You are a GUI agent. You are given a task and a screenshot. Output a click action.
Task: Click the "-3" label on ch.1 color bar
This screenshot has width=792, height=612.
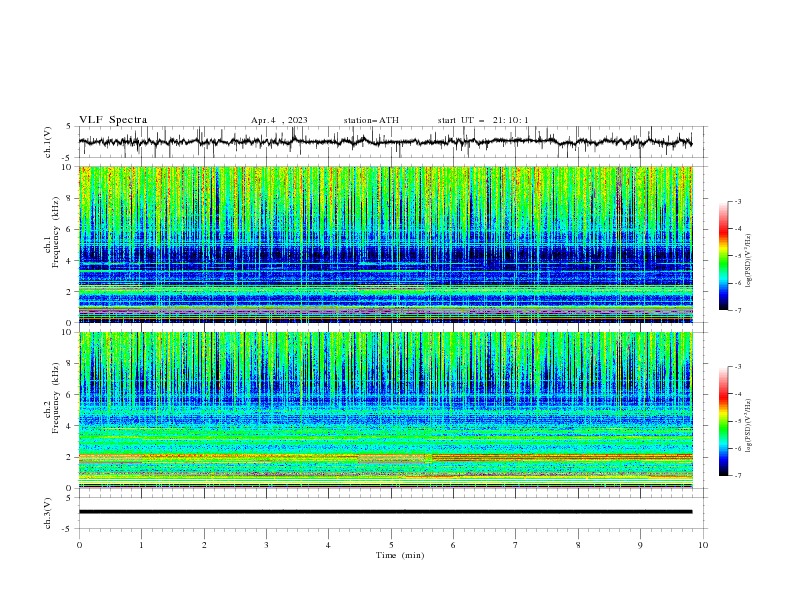pyautogui.click(x=738, y=201)
